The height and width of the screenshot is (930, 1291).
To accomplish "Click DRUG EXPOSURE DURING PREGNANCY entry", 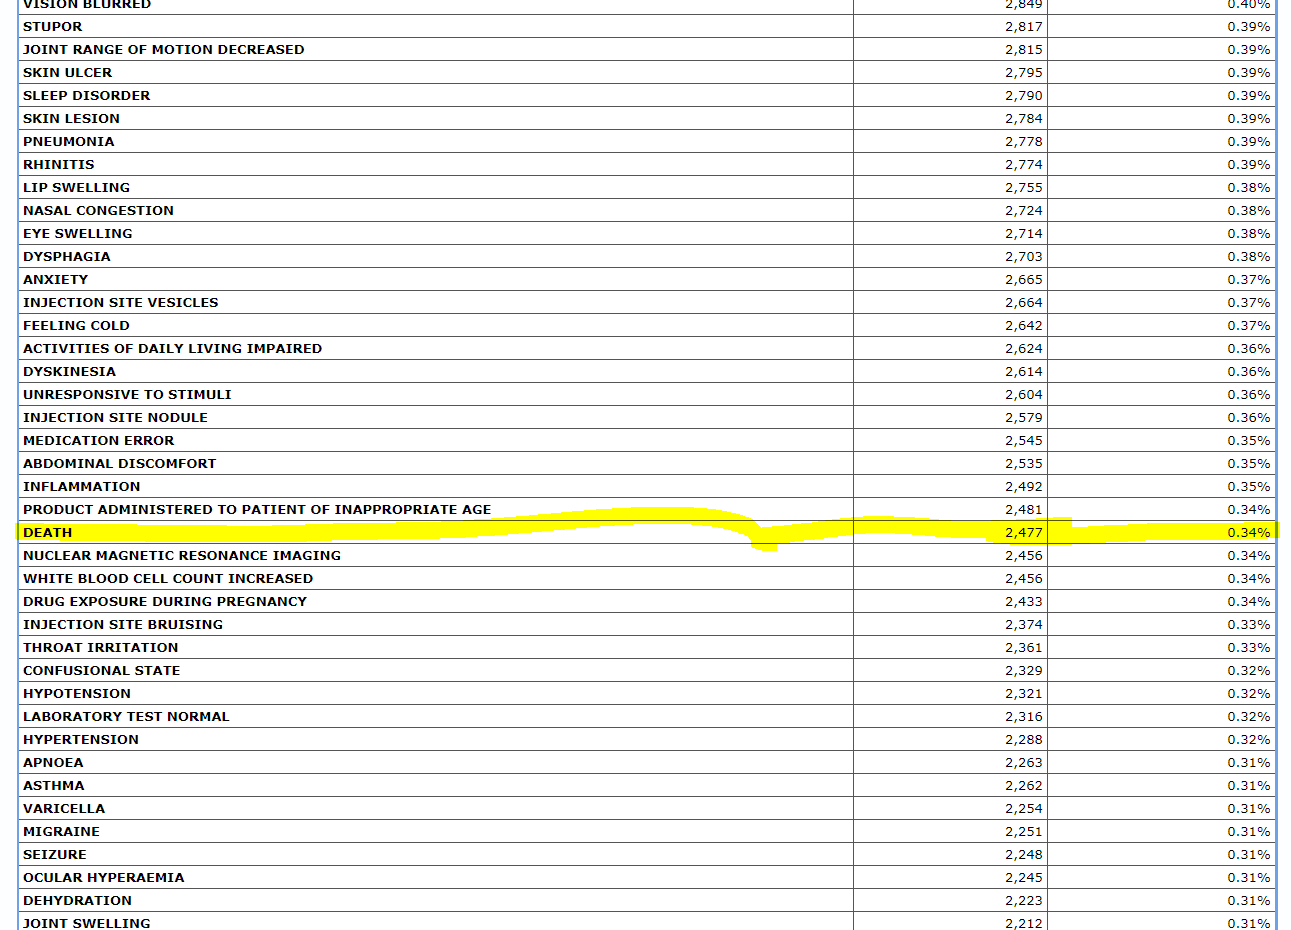I will pos(165,602).
